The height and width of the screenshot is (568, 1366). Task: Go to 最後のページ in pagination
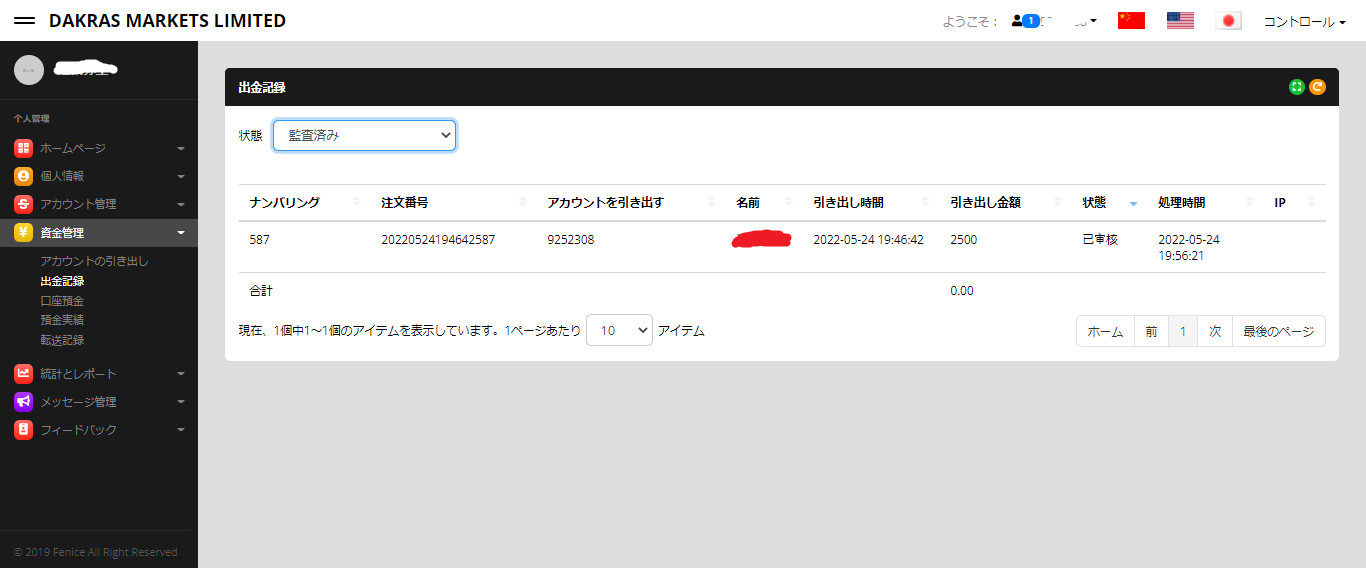1278,331
